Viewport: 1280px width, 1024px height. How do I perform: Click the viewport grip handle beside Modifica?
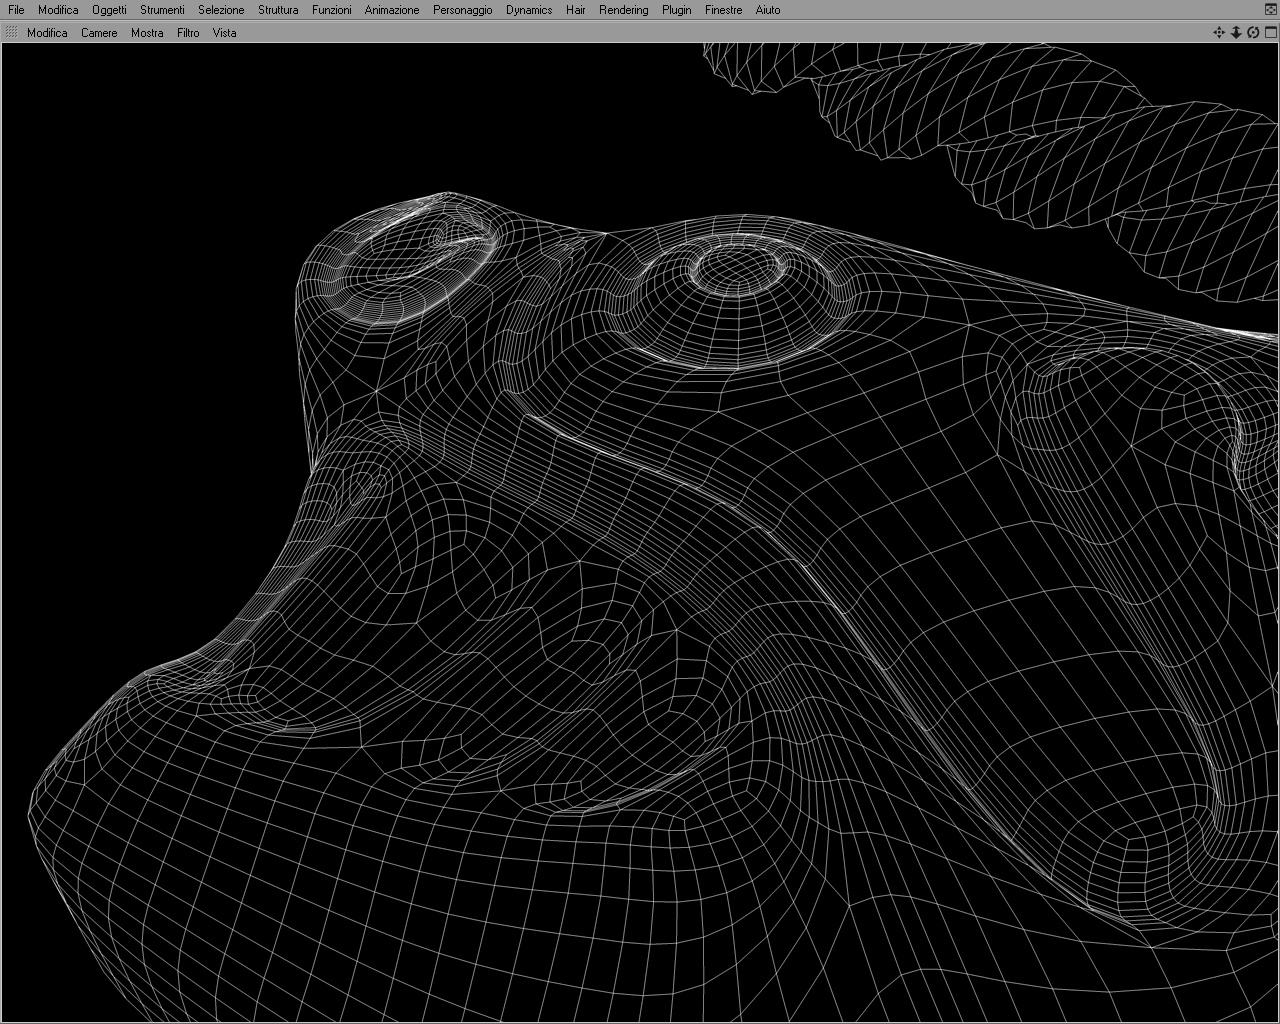pos(11,33)
